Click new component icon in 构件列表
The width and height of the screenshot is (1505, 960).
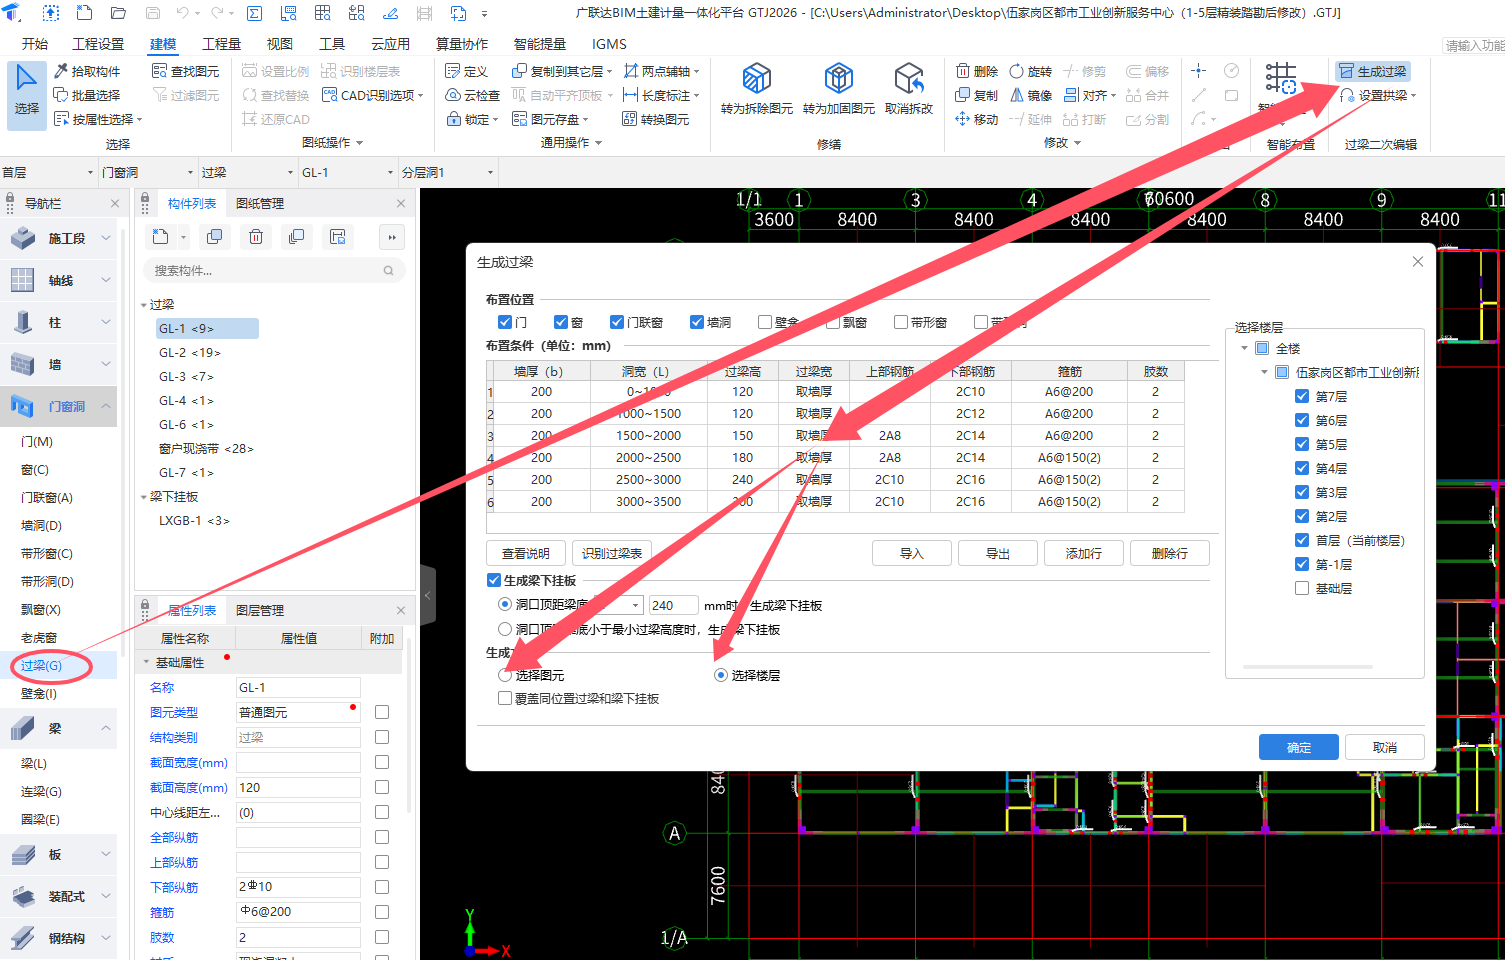(161, 237)
